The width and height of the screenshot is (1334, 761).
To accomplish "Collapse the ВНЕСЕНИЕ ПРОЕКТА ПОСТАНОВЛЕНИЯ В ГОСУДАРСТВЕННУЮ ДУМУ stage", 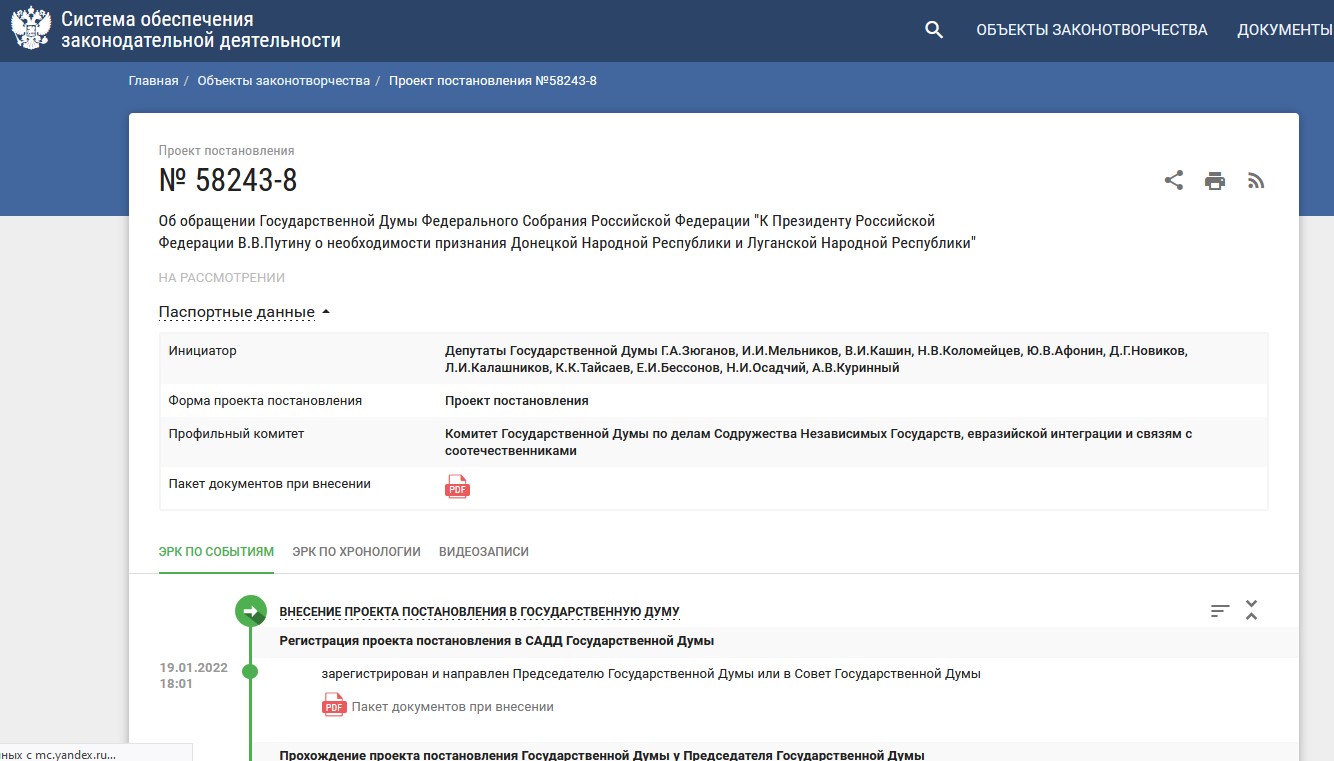I will point(479,611).
